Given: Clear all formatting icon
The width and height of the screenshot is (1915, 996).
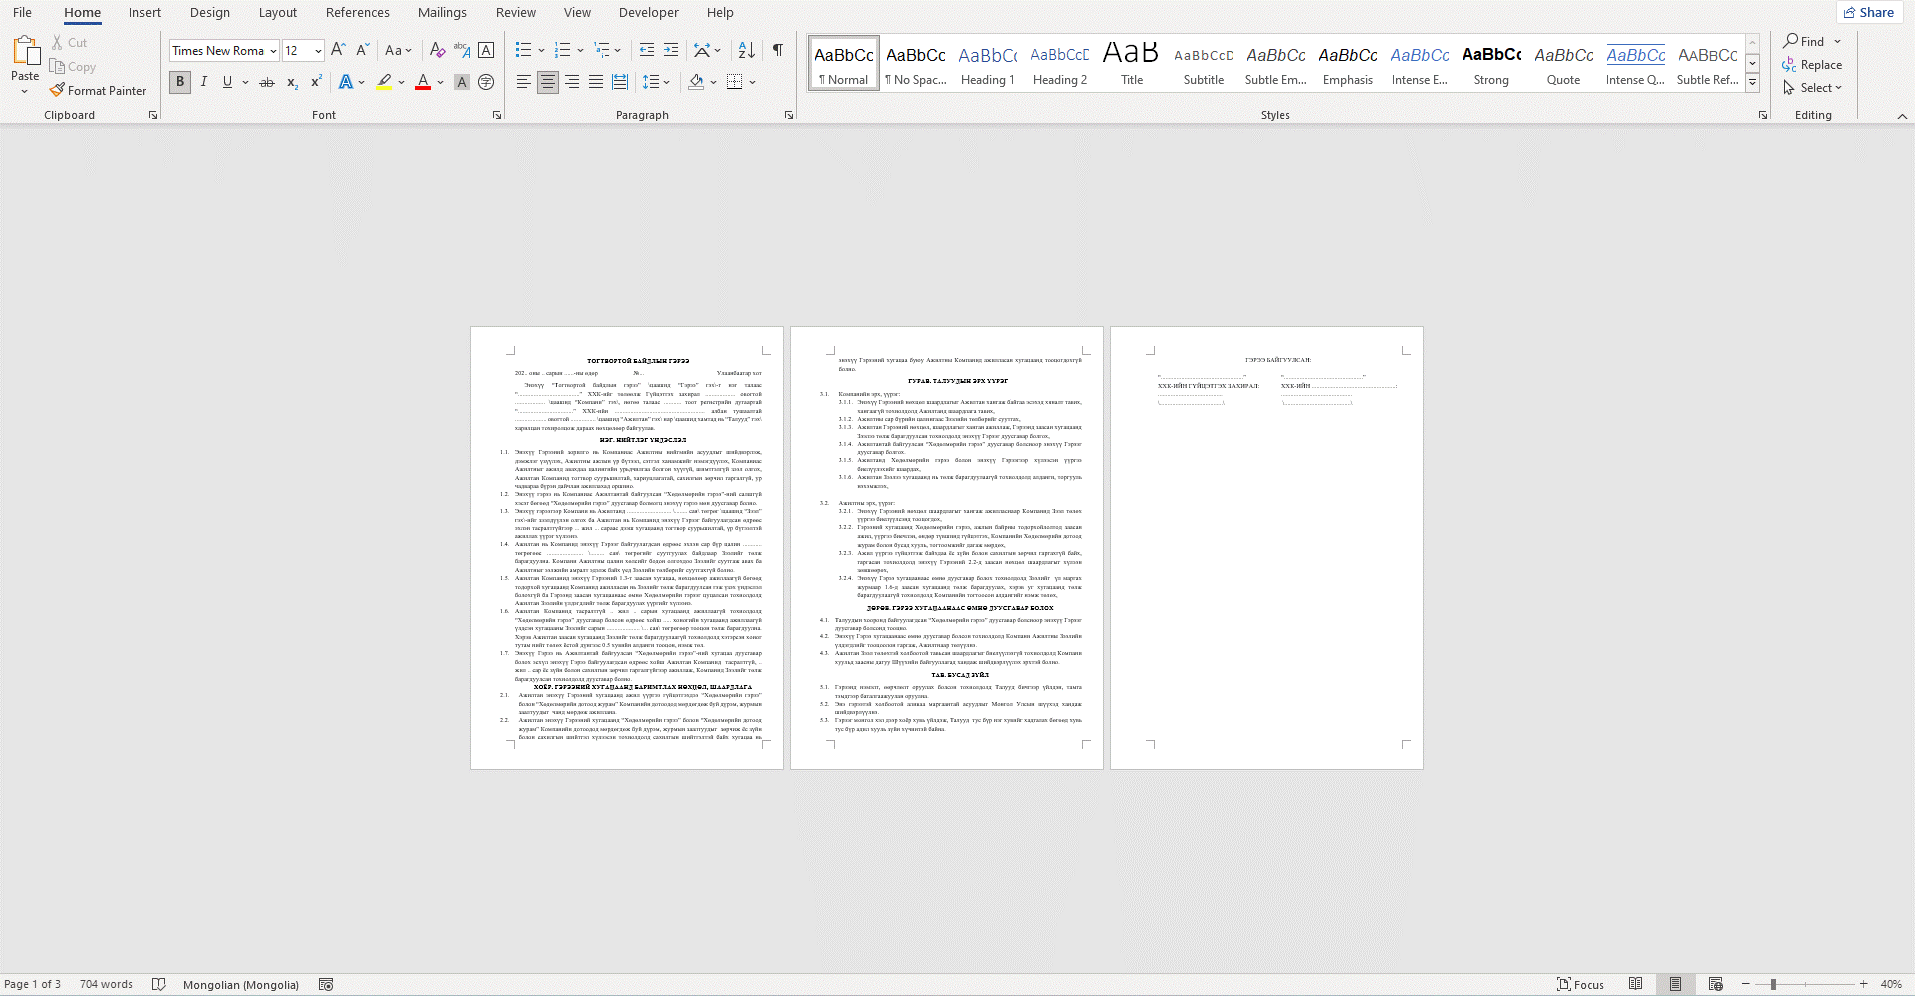Looking at the screenshot, I should [437, 50].
